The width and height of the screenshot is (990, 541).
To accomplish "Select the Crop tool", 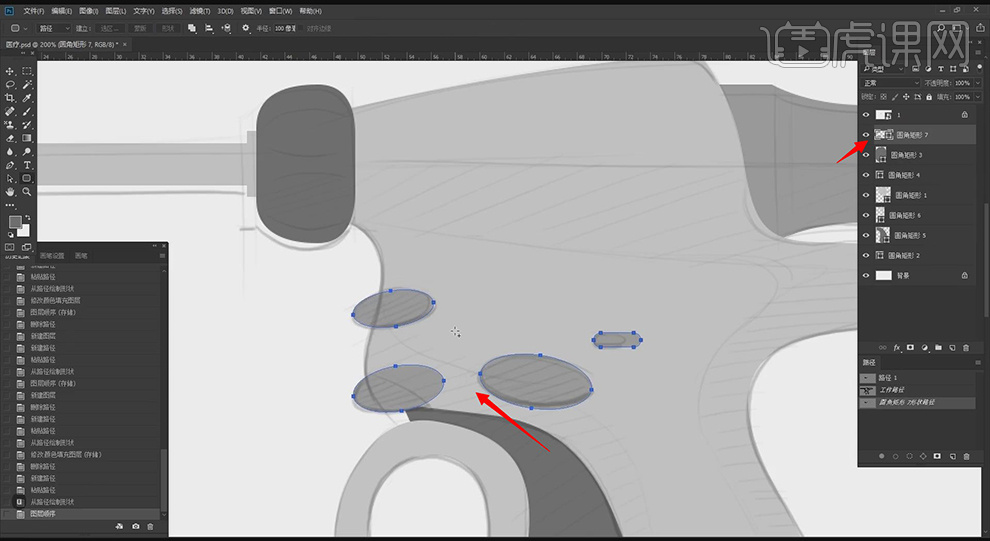I will pos(9,98).
